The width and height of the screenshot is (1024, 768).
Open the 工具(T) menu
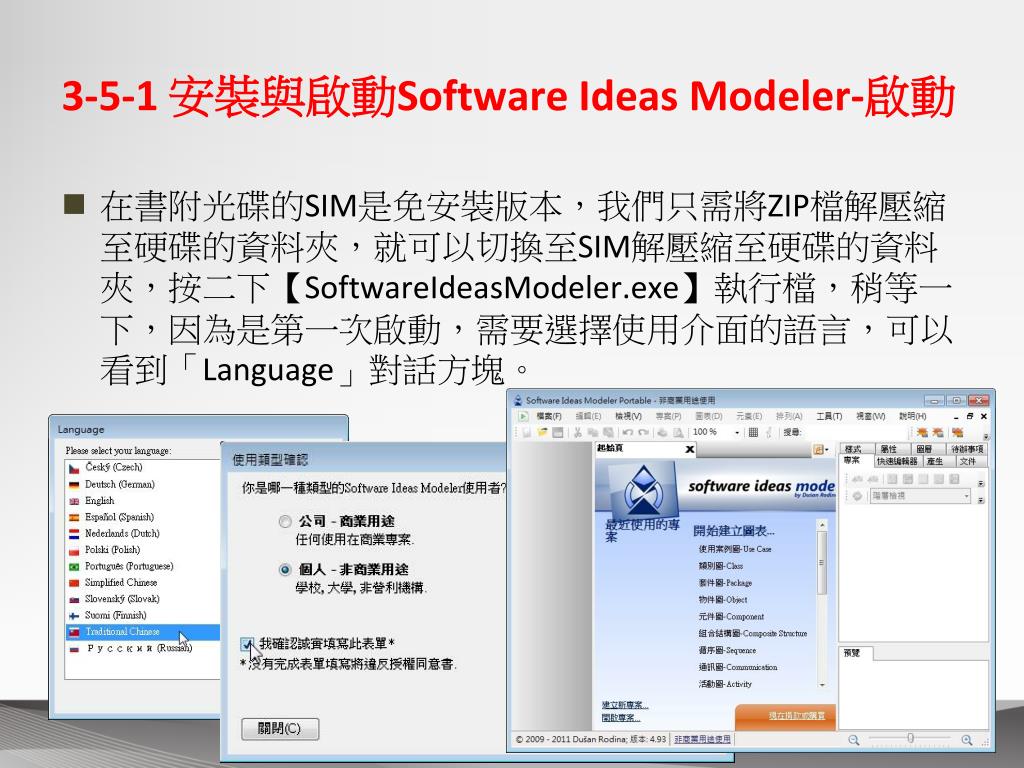[x=829, y=416]
